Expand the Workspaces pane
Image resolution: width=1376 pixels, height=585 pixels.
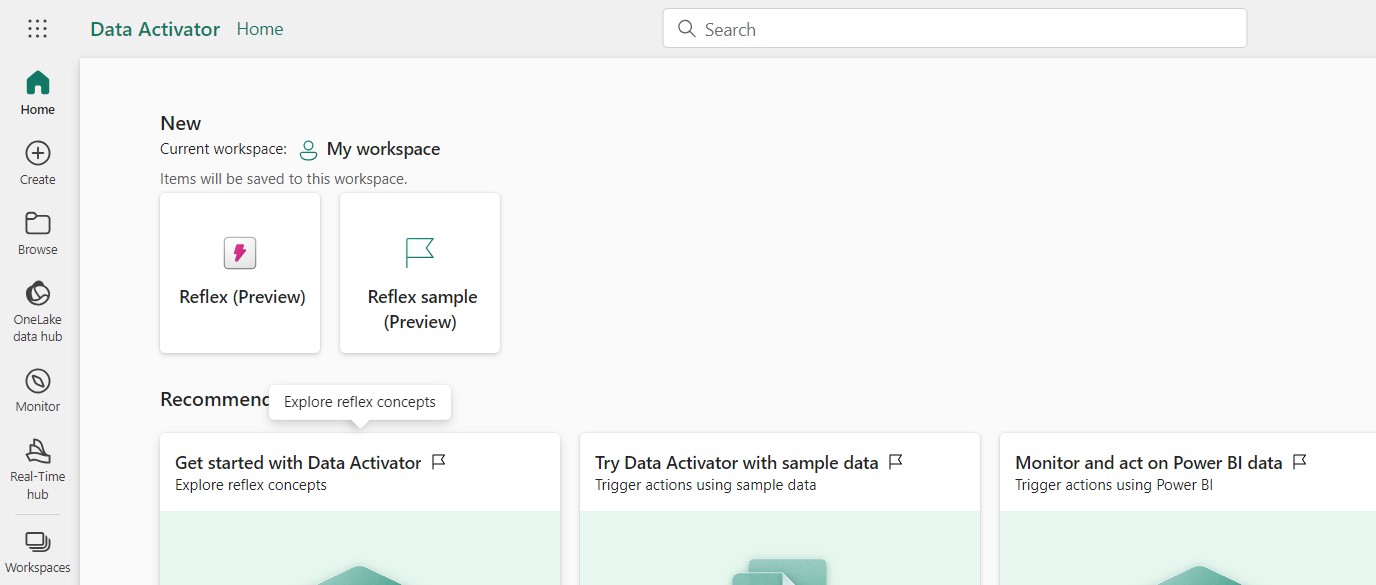[x=38, y=551]
